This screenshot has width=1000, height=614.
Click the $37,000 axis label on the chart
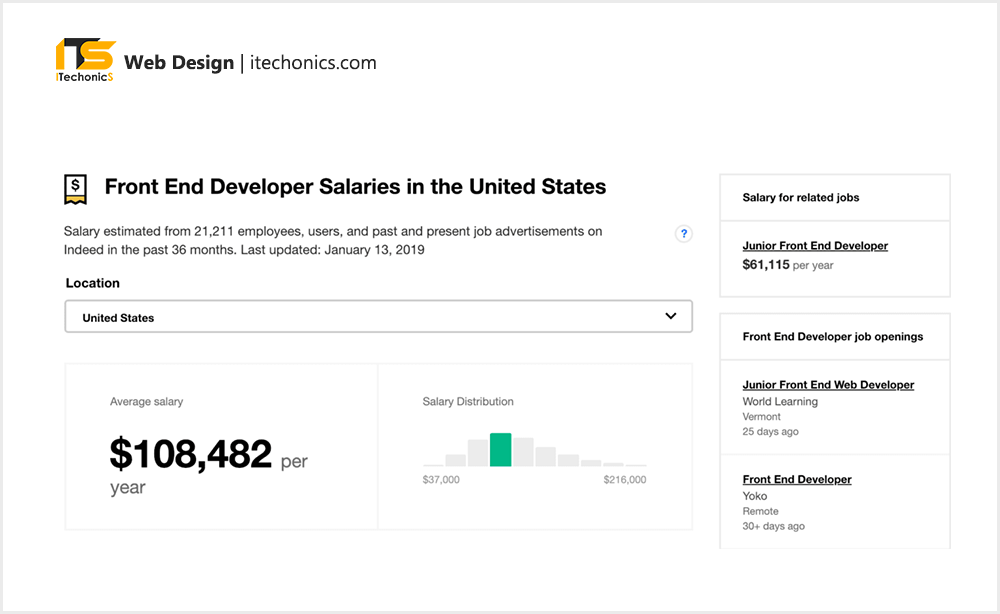pos(442,479)
